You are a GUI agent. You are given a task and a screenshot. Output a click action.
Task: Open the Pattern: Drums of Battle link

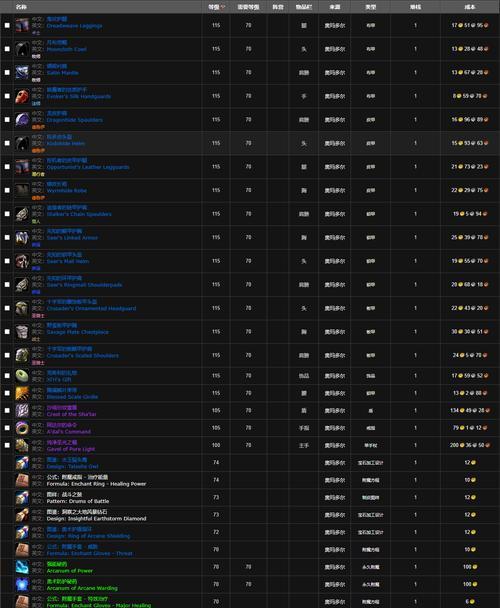[x=78, y=501]
